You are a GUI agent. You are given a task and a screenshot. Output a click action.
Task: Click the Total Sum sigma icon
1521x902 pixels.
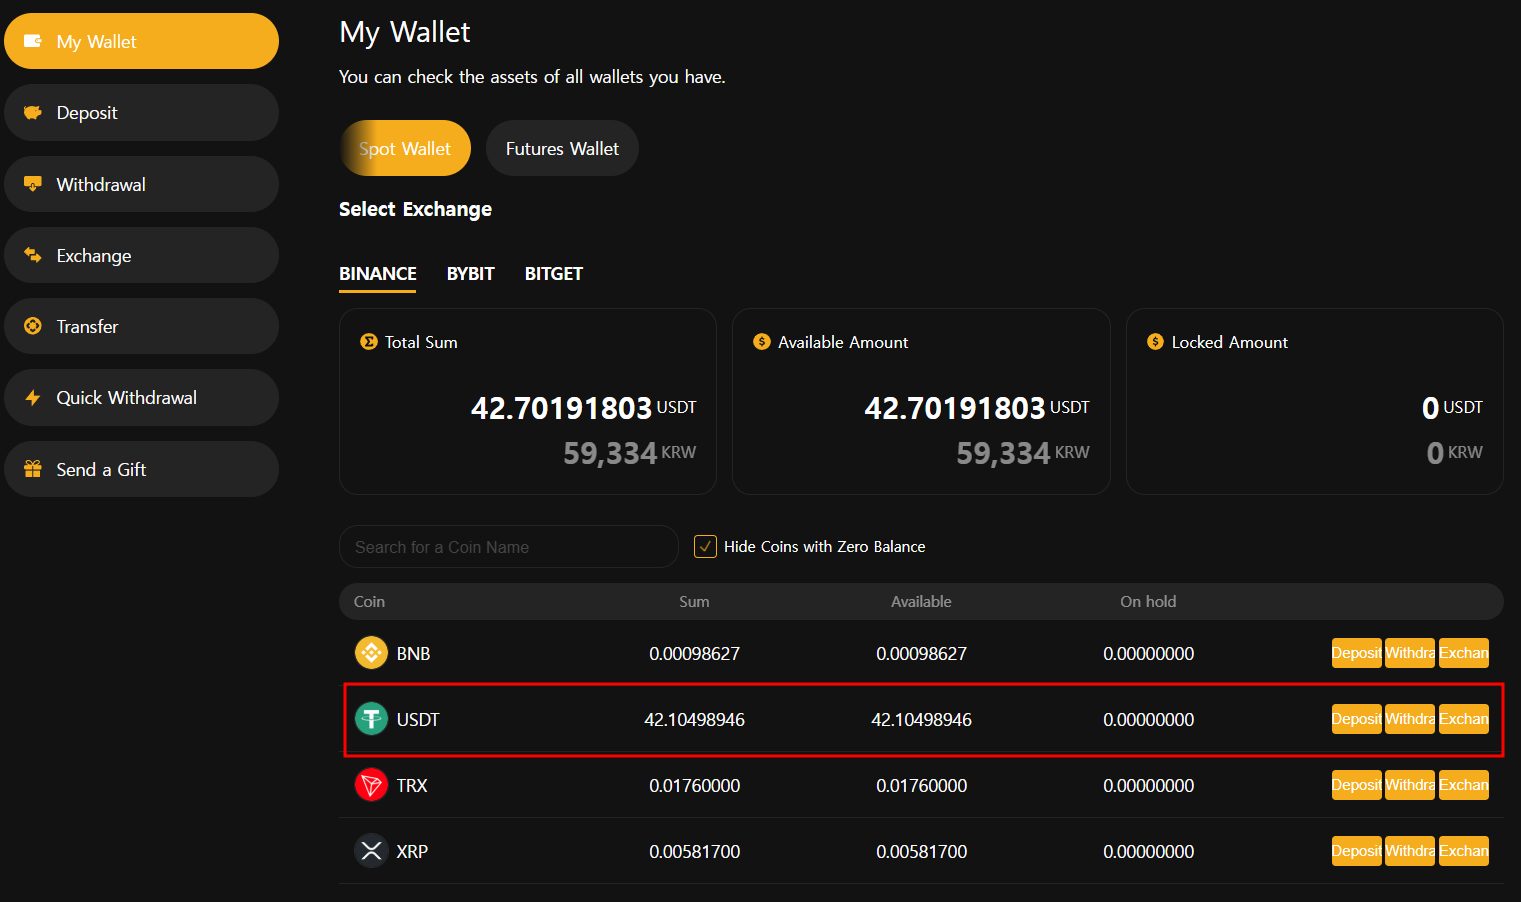368,342
